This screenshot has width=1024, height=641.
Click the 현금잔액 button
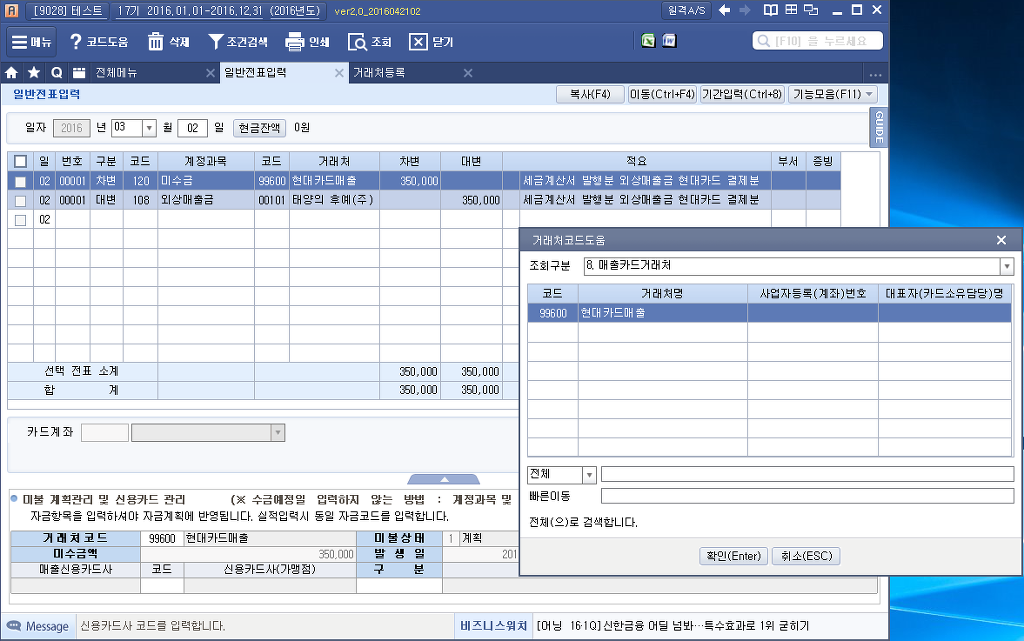[259, 128]
